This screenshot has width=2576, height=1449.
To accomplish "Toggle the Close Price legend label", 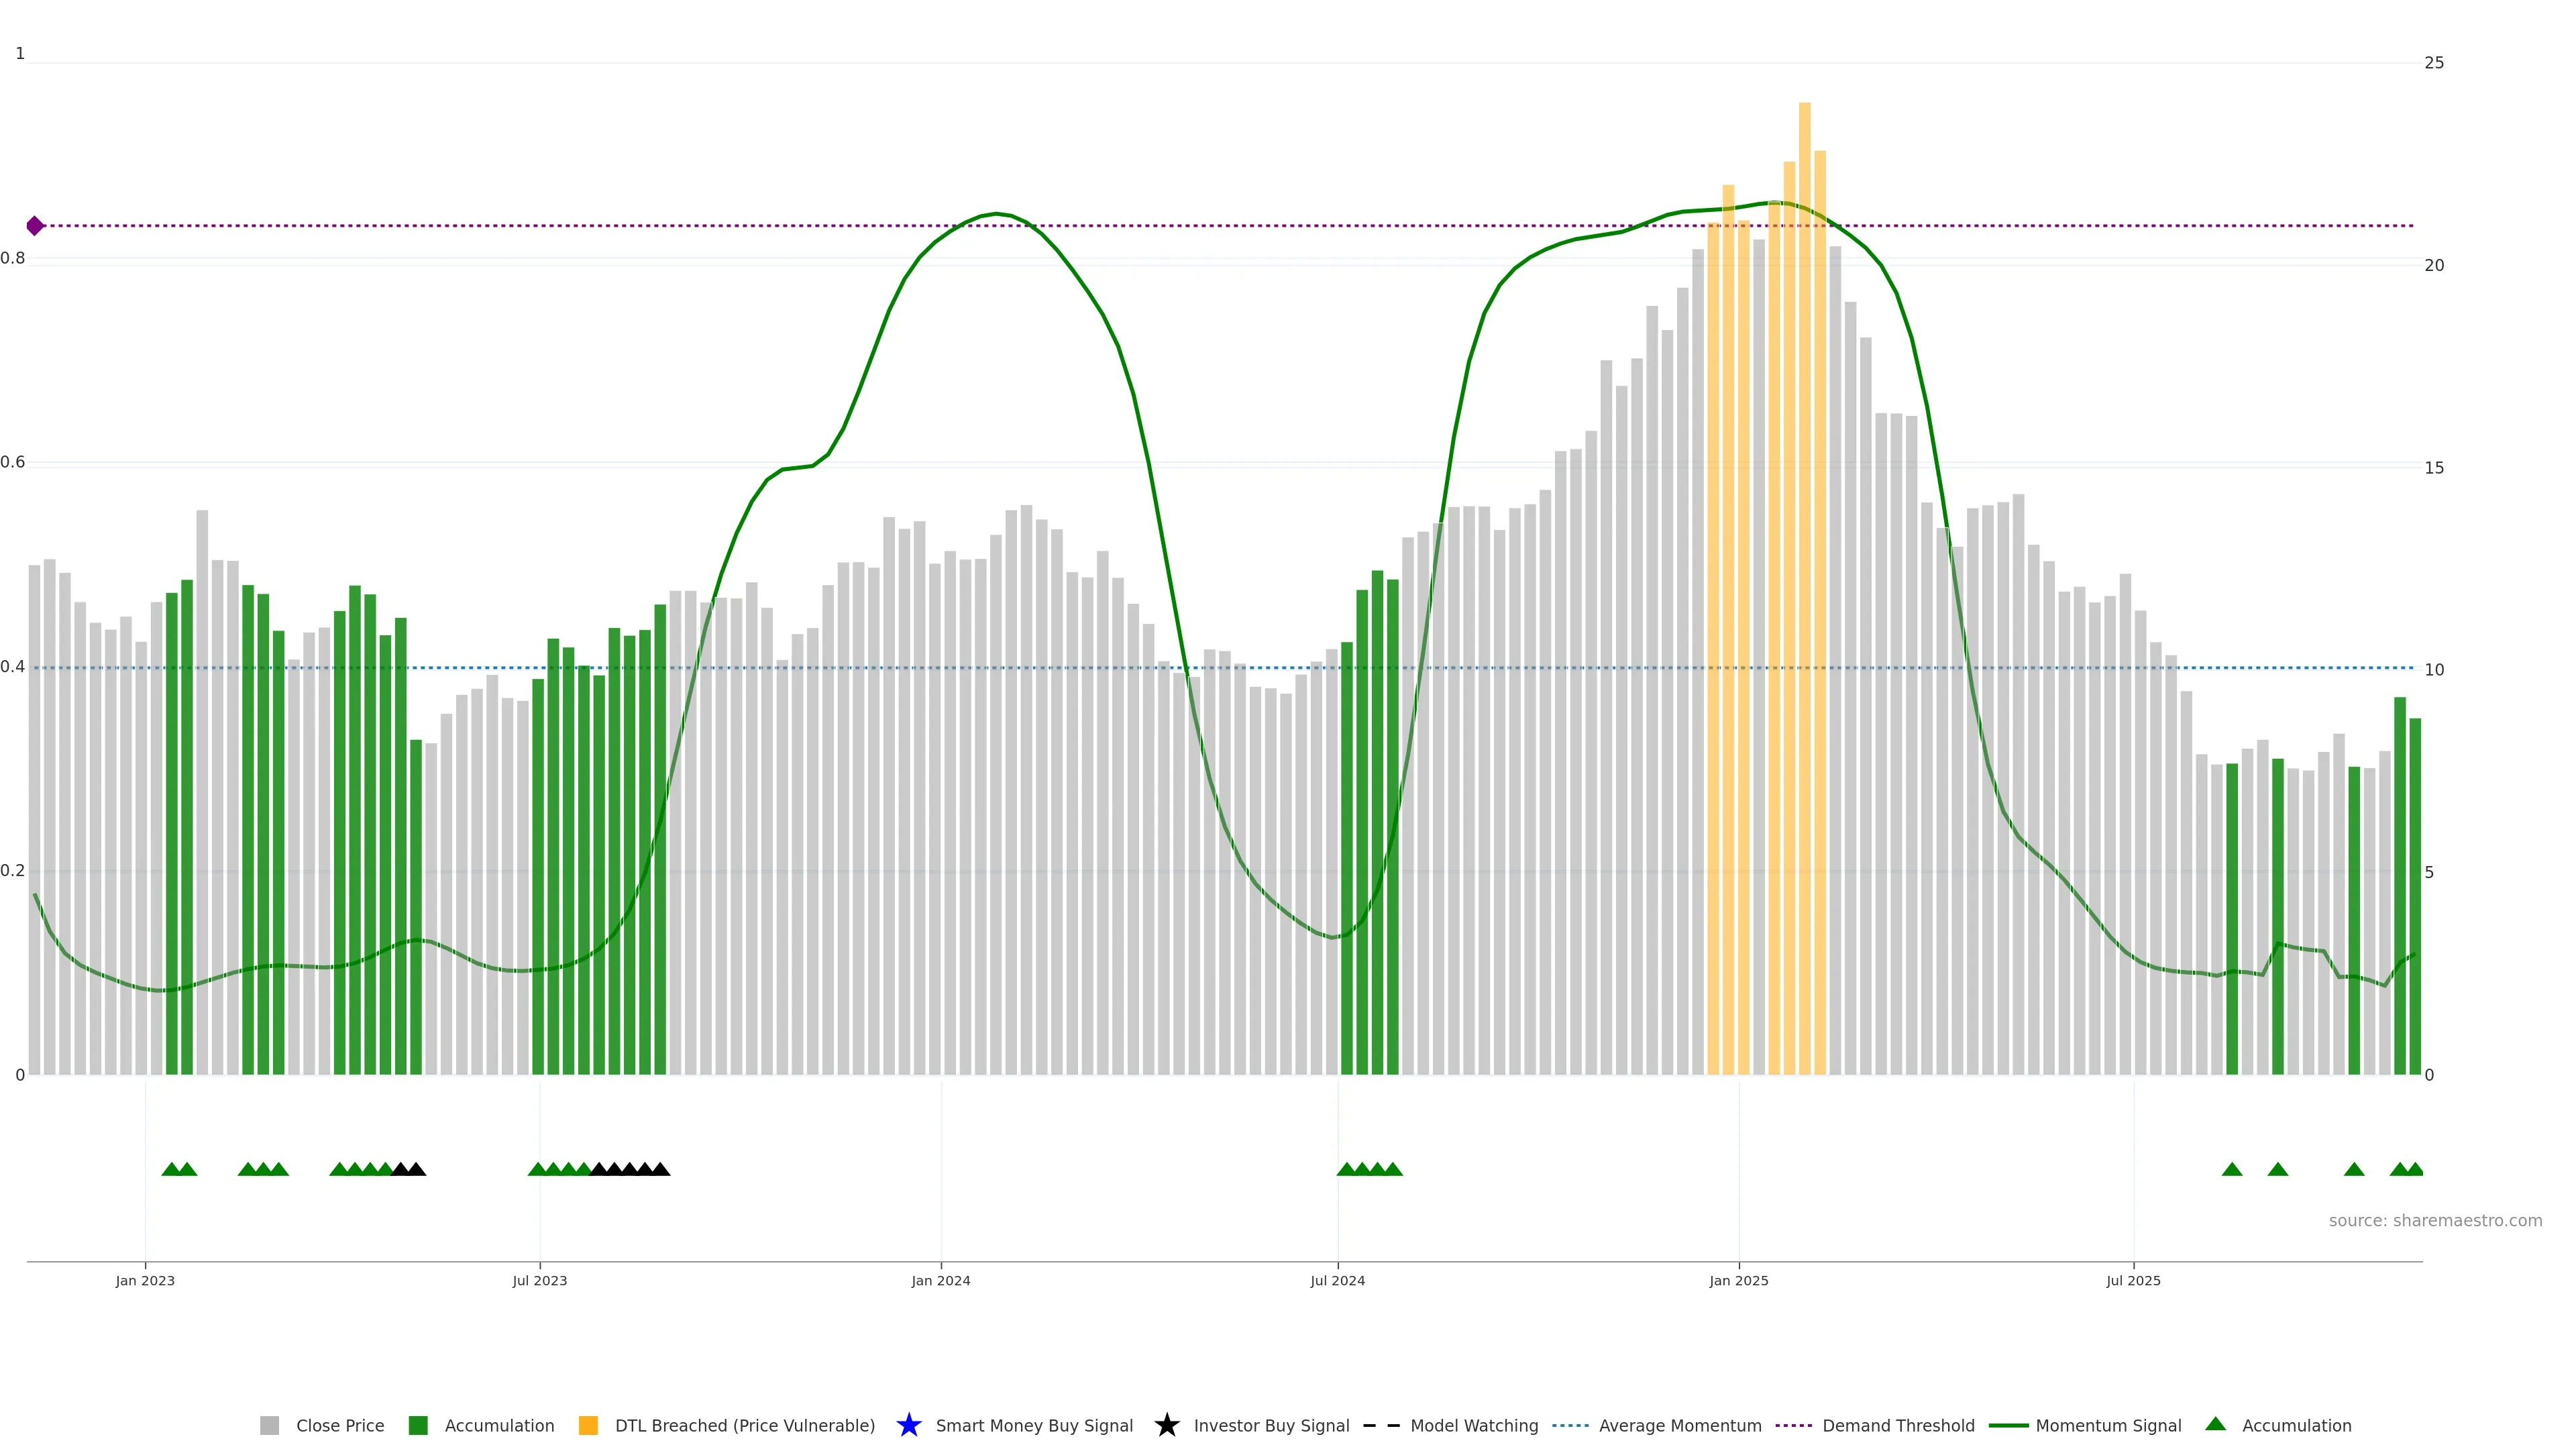I will tap(340, 1425).
